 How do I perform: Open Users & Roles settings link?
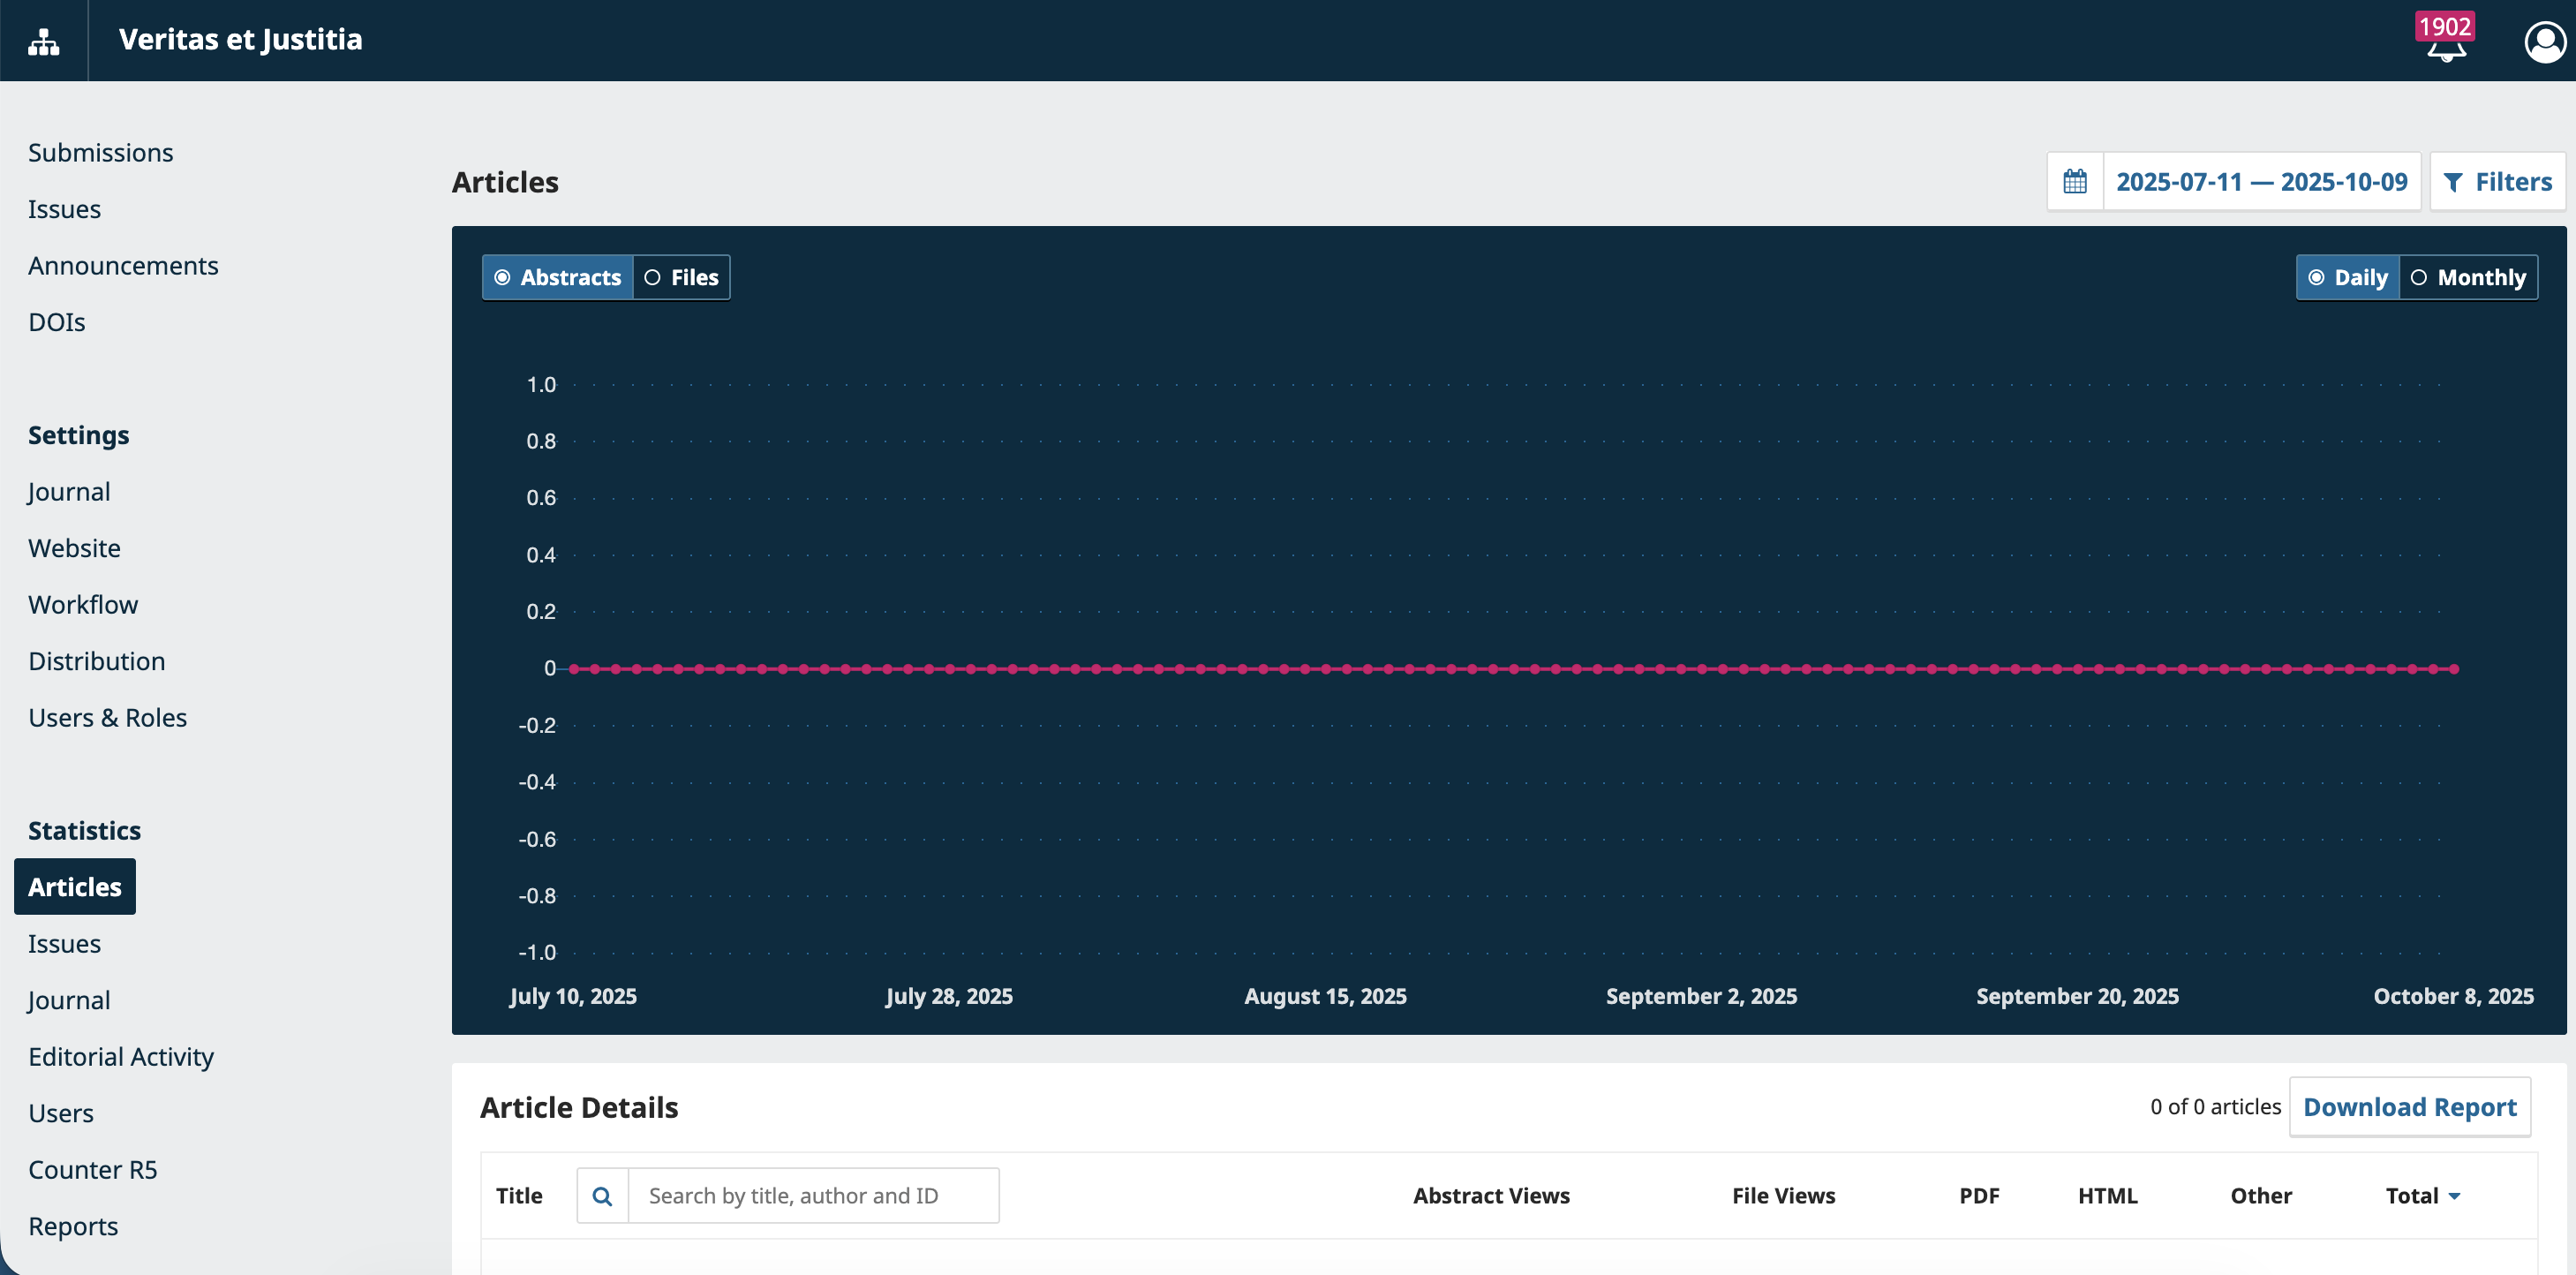(107, 718)
